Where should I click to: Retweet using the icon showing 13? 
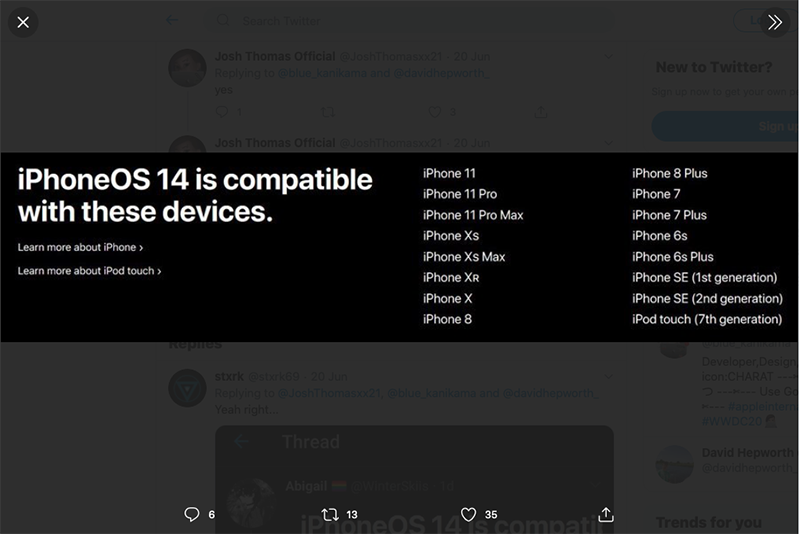(x=330, y=514)
